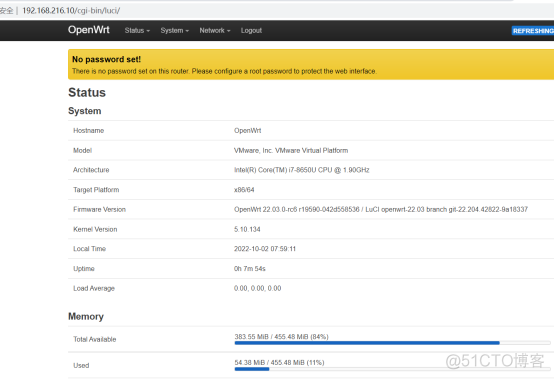Expand the System dropdown menu
This screenshot has width=554, height=379.
click(175, 30)
